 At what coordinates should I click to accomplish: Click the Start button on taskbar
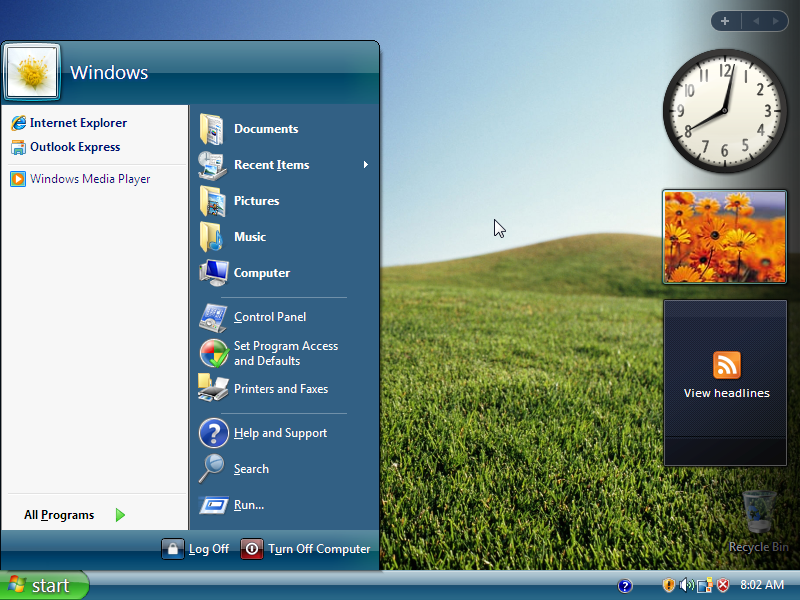click(x=44, y=585)
